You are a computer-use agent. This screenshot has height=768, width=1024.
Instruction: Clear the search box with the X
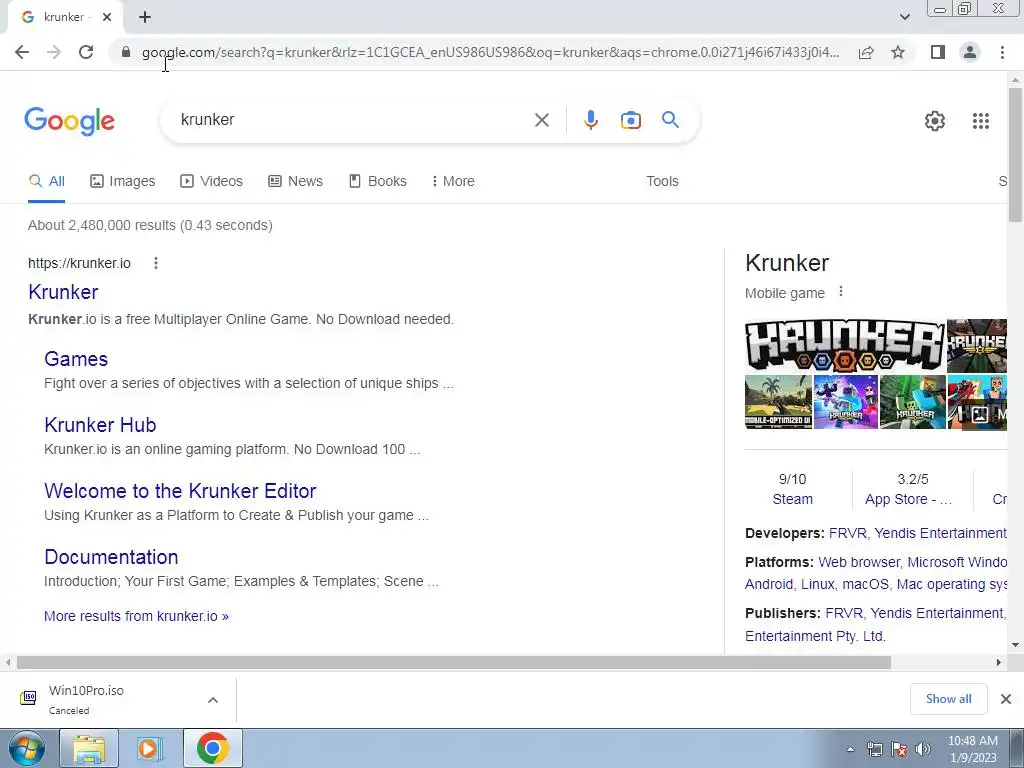(541, 120)
